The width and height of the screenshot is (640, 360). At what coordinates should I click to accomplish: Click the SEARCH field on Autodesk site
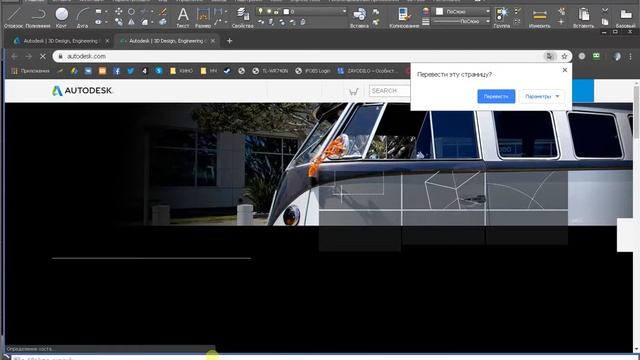click(390, 91)
